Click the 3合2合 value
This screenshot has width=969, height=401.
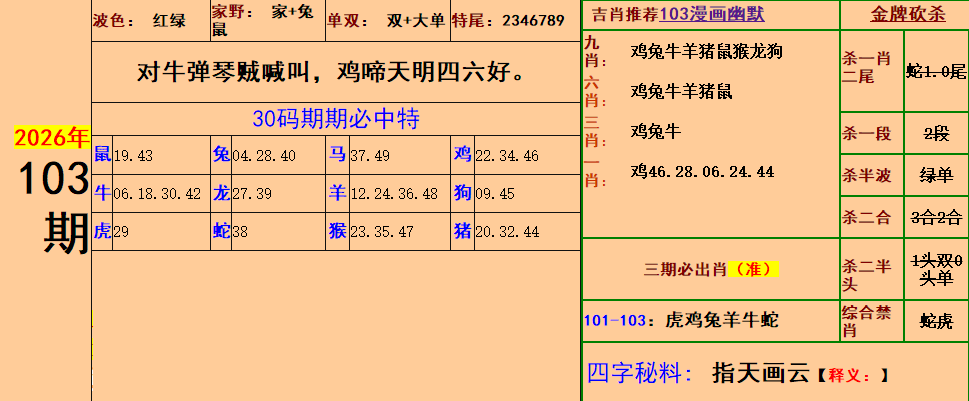[936, 217]
